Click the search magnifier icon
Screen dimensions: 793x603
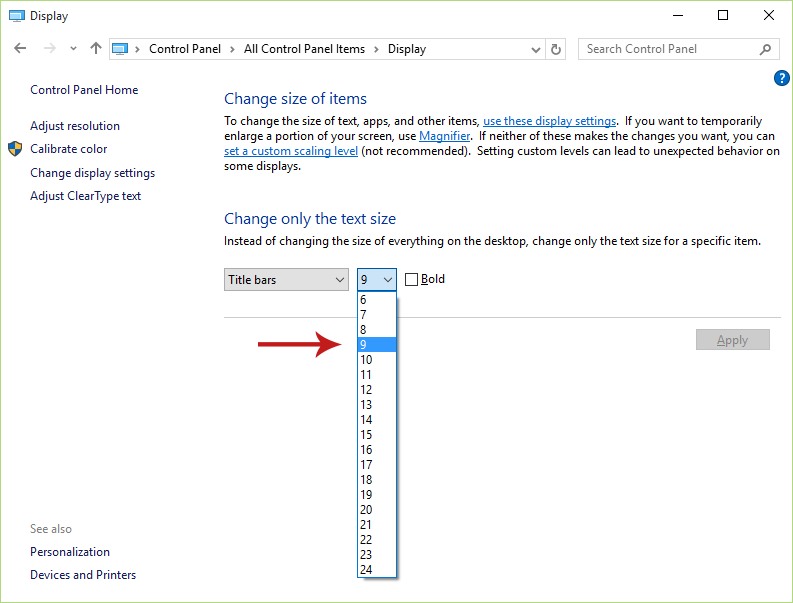point(765,49)
